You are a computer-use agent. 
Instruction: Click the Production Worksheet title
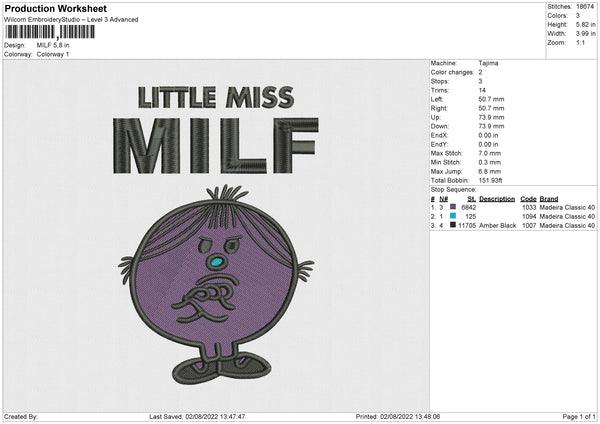[55, 8]
